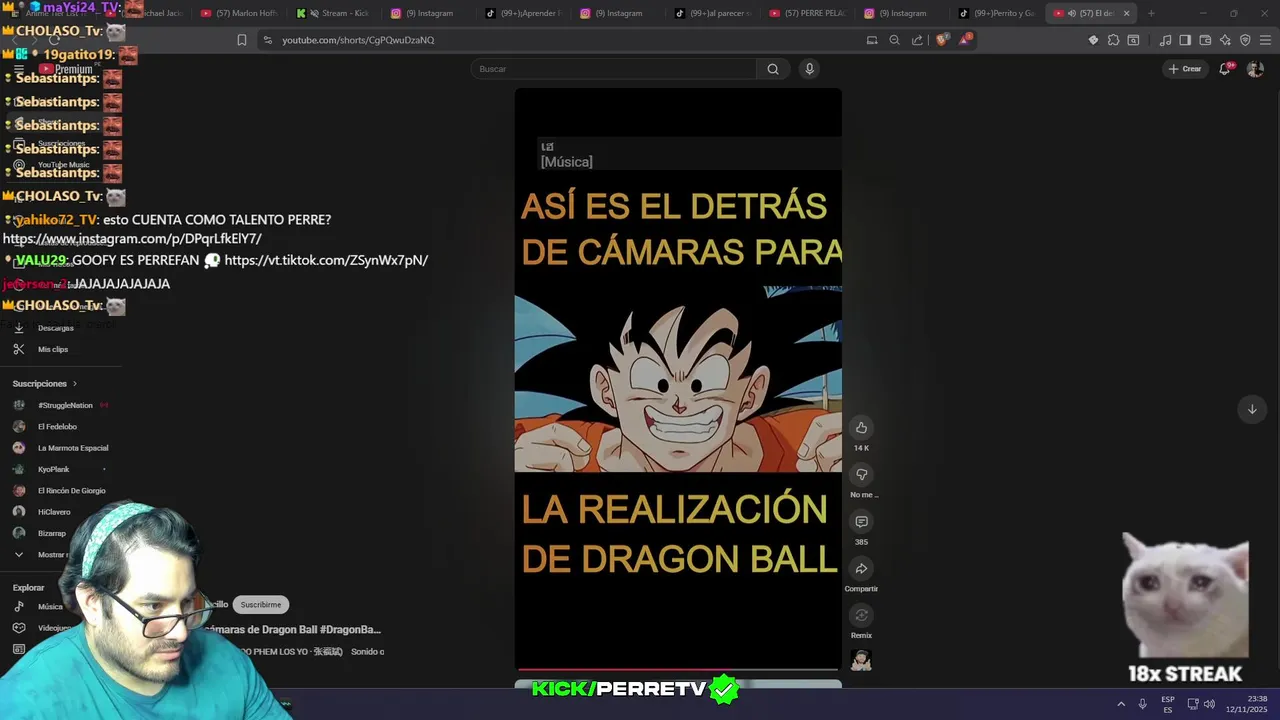
Task: Focus the Buscar search field
Action: pos(614,69)
